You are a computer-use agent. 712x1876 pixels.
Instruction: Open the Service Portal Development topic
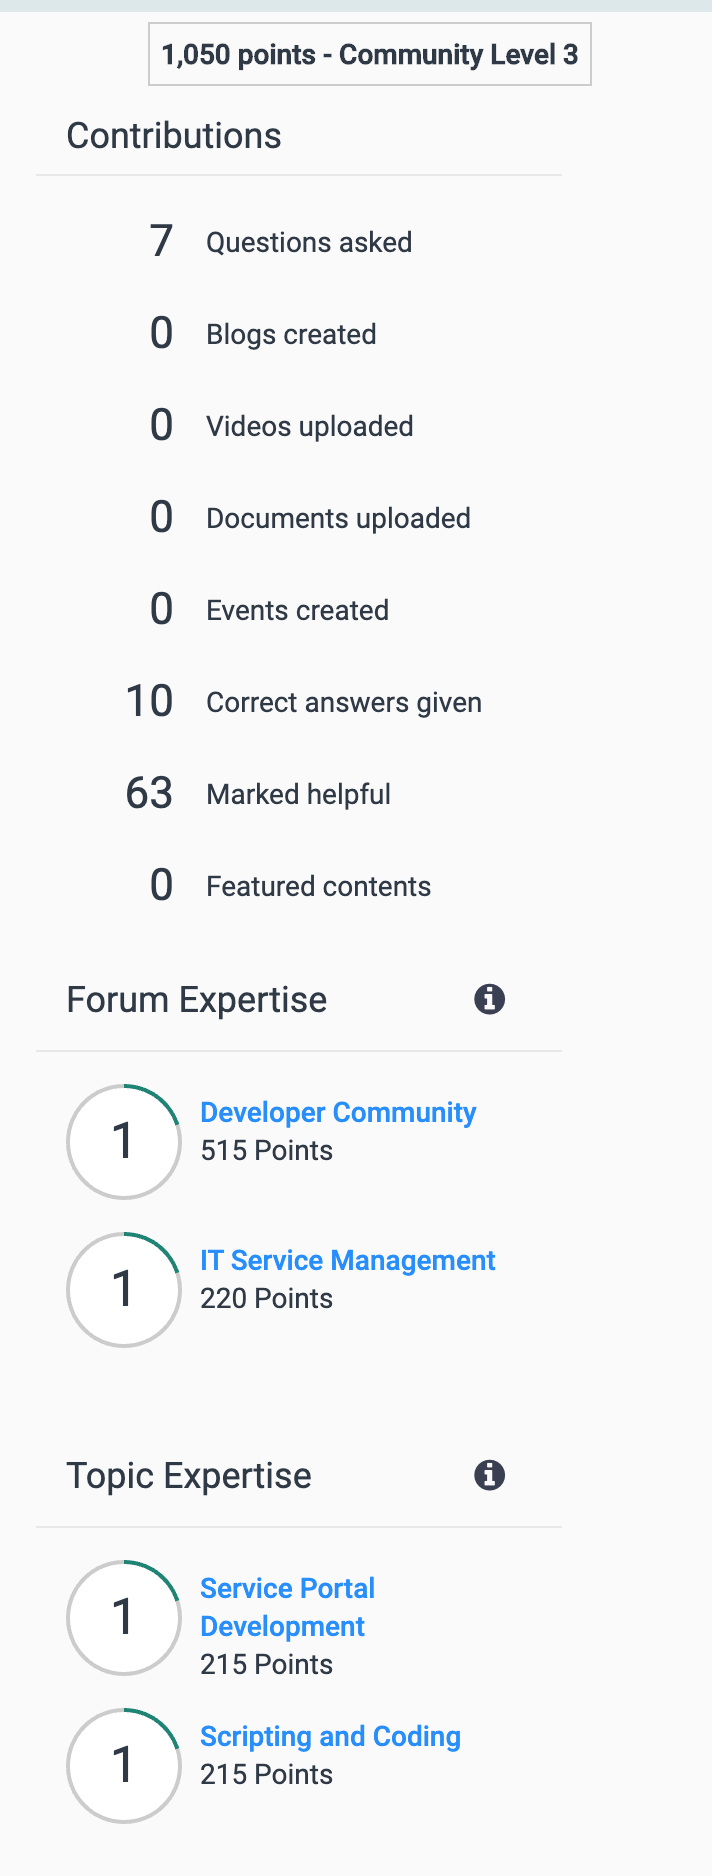[x=288, y=1607]
